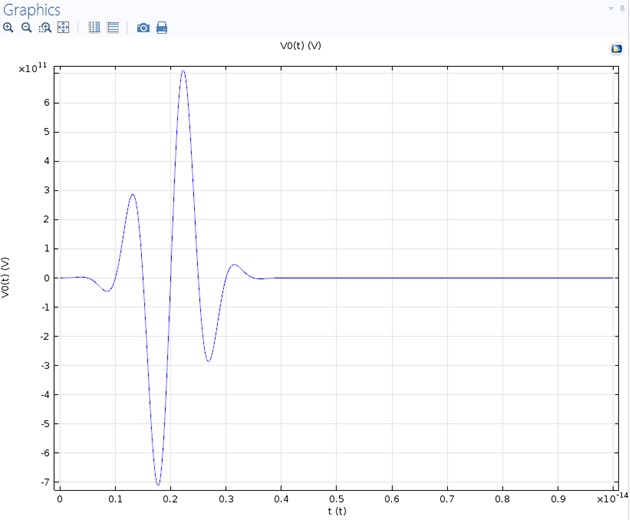
Task: Click the ×10^11 y-axis scale factor
Action: point(34,68)
